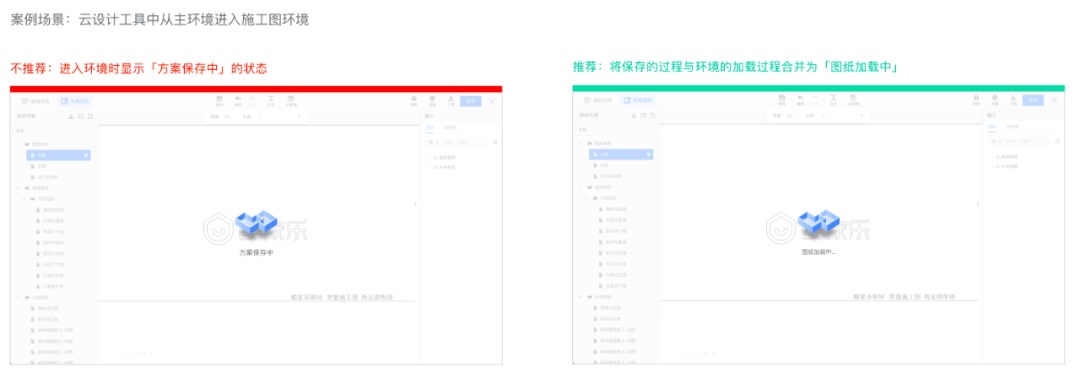
Task: Click drawing-list export icon in recommended example
Action: coord(634,116)
